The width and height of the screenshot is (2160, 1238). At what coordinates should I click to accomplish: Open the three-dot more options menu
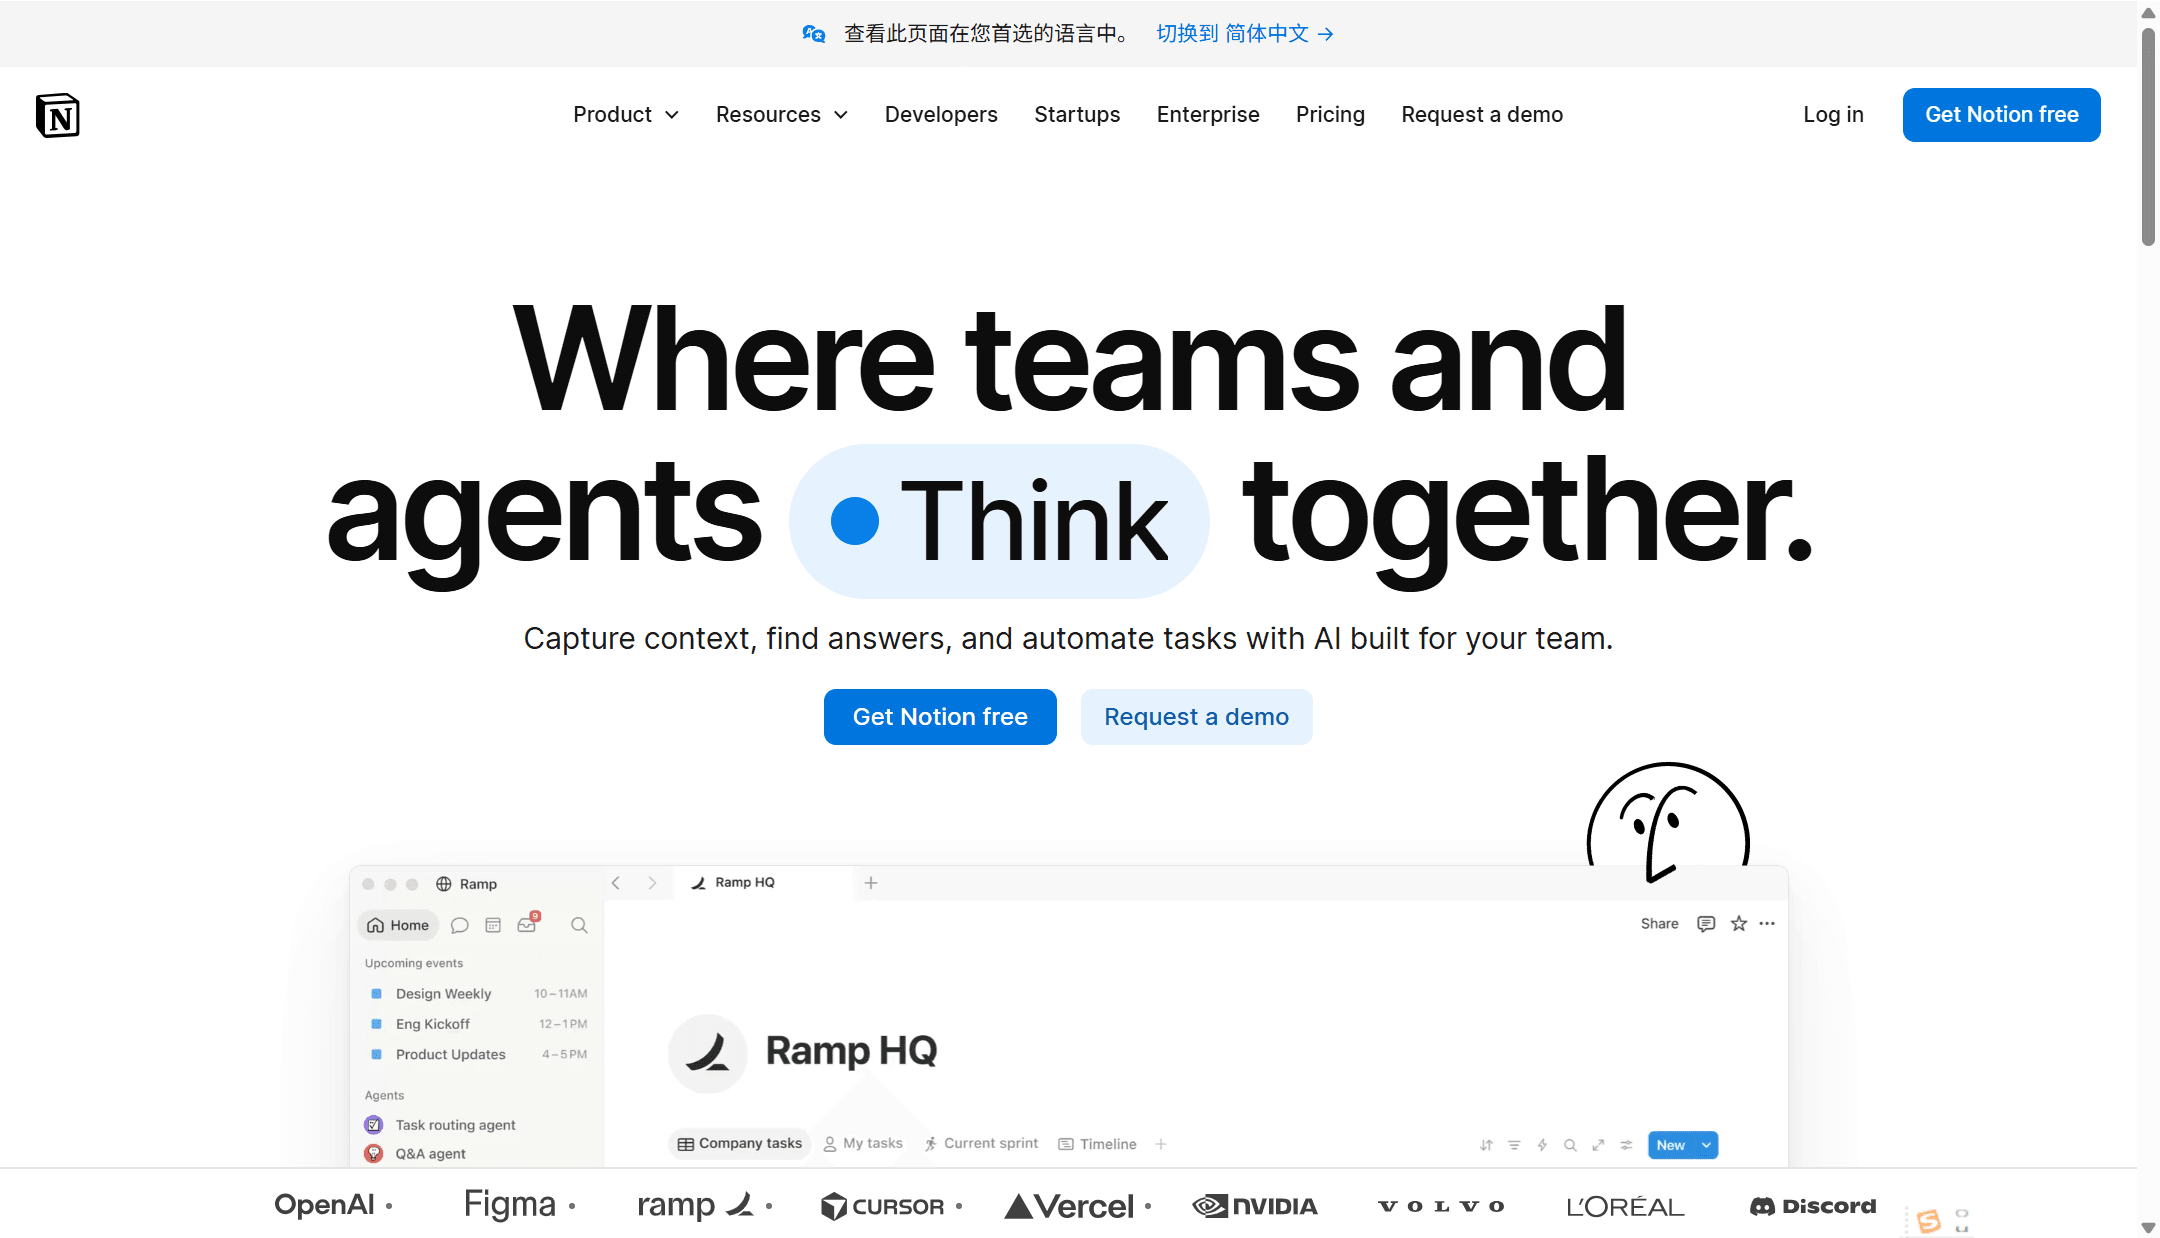(x=1767, y=924)
